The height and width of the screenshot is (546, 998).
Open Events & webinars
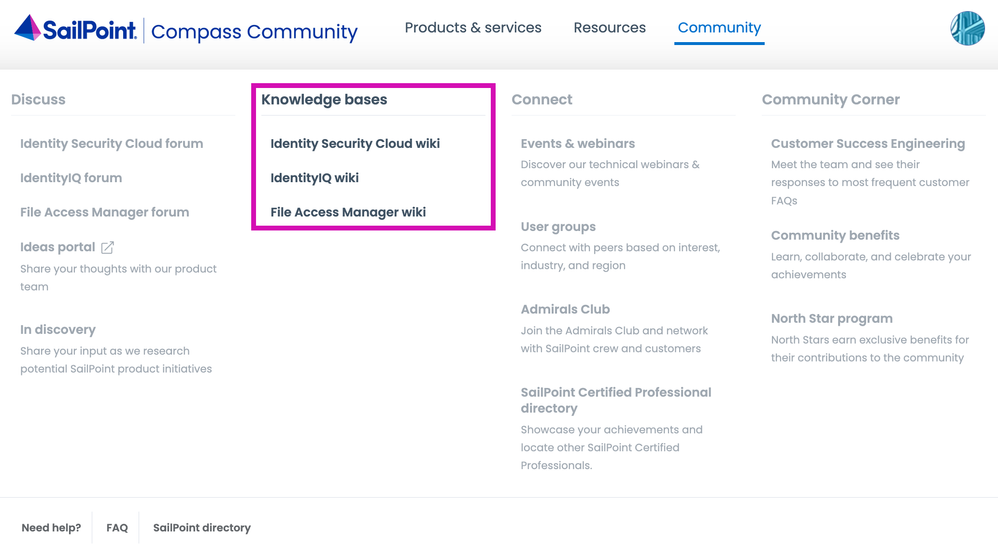click(x=577, y=144)
